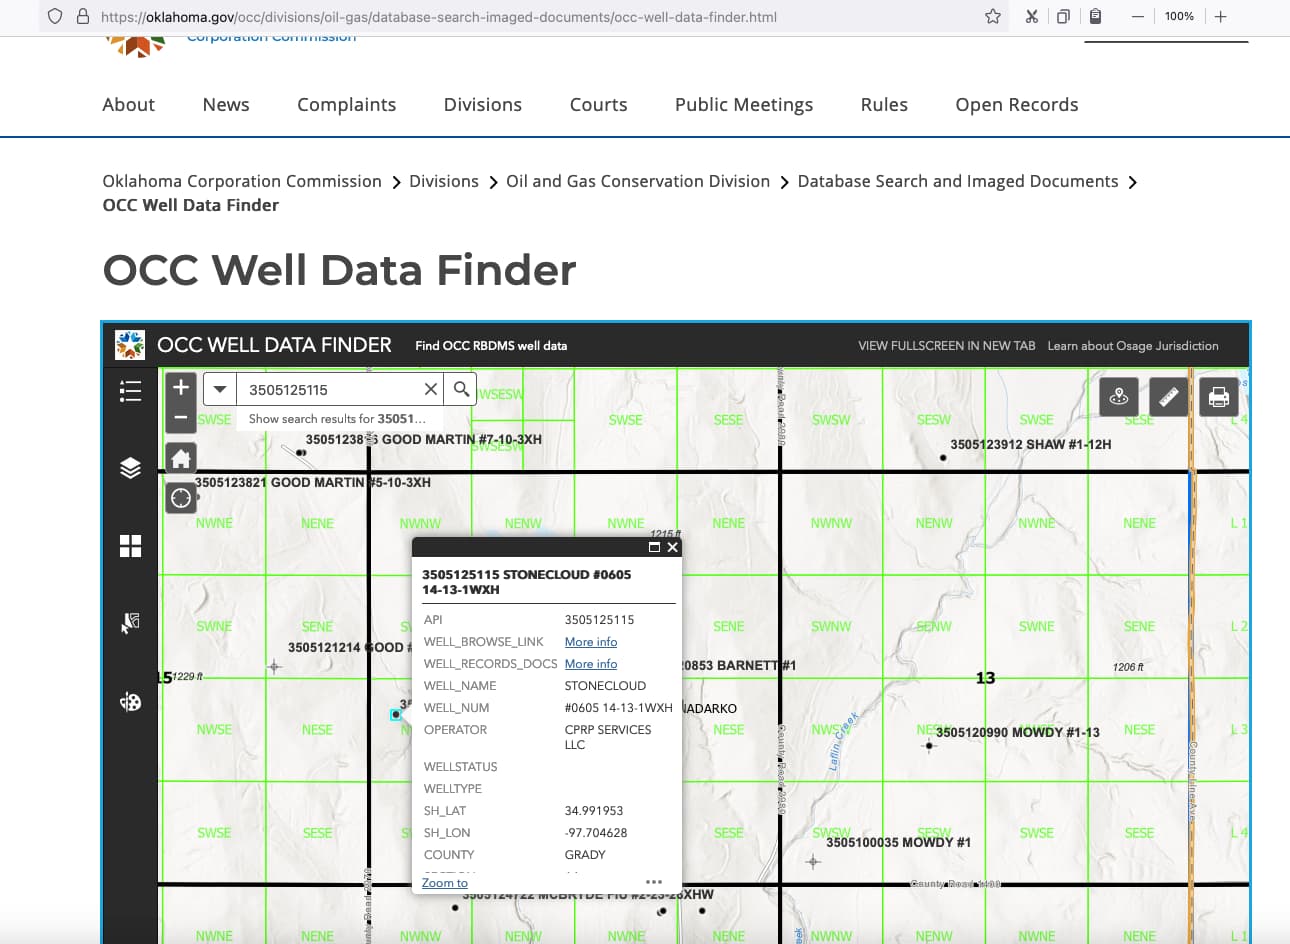
Task: Open the News menu
Action: click(x=226, y=105)
